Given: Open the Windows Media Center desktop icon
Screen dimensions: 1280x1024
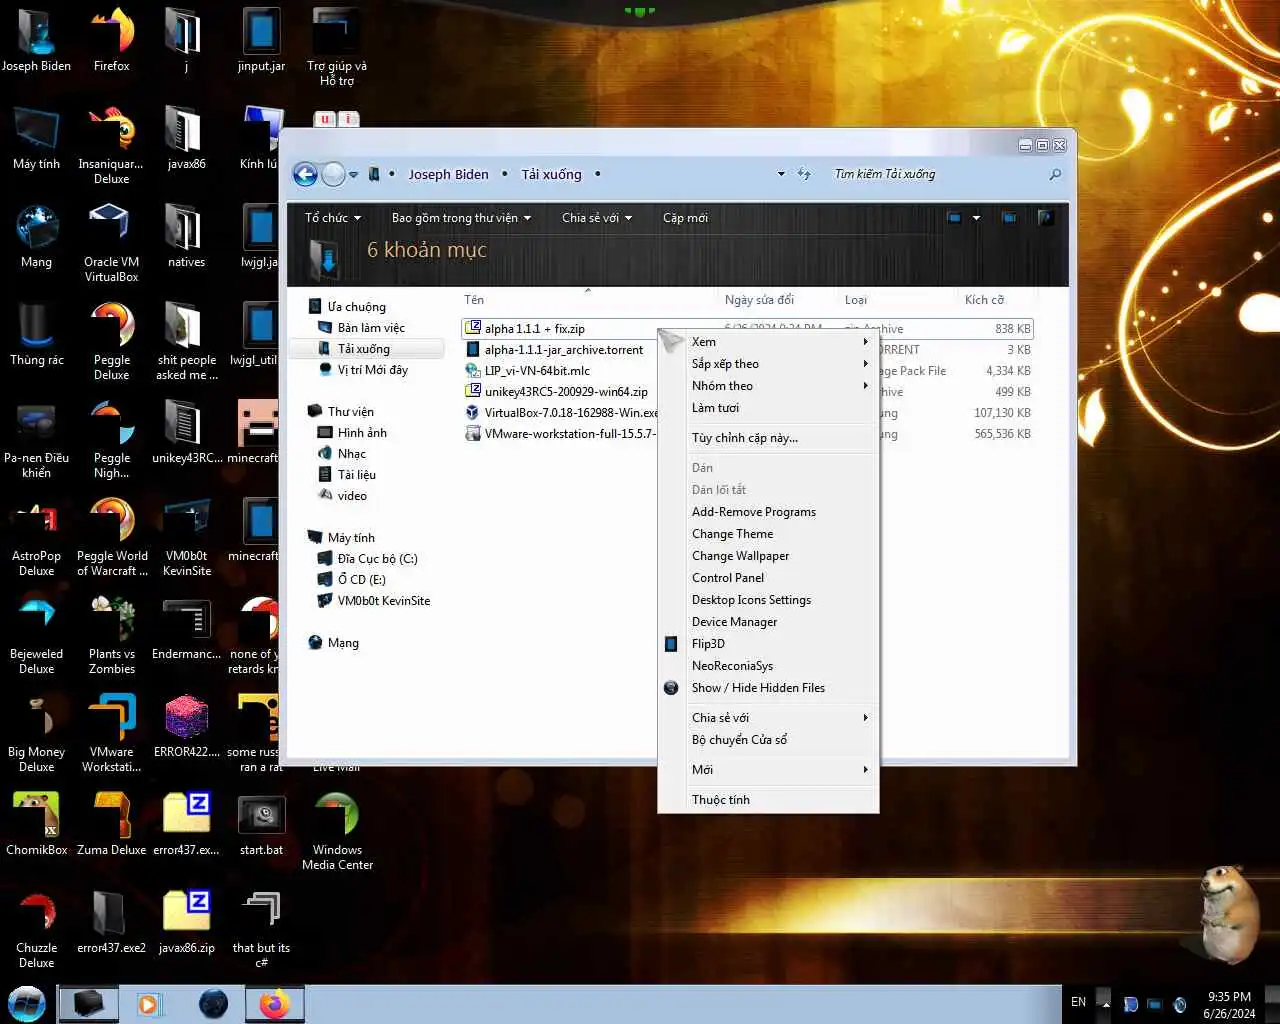Looking at the screenshot, I should (x=337, y=831).
